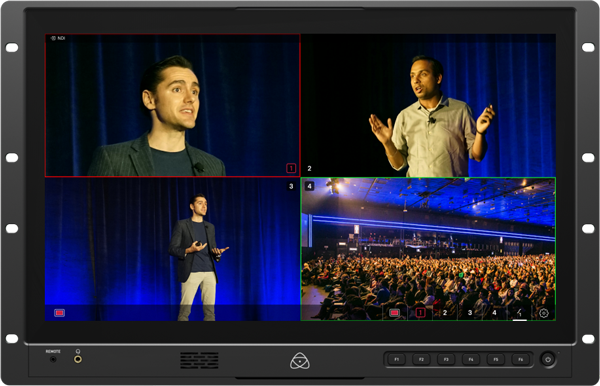The height and width of the screenshot is (386, 600).
Task: Tap the NDI indicator icon at top left
Action: [57, 38]
